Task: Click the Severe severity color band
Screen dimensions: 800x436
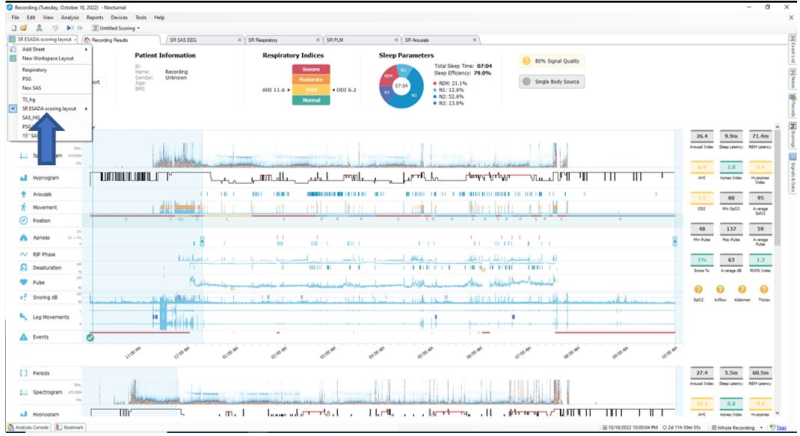Action: [311, 69]
